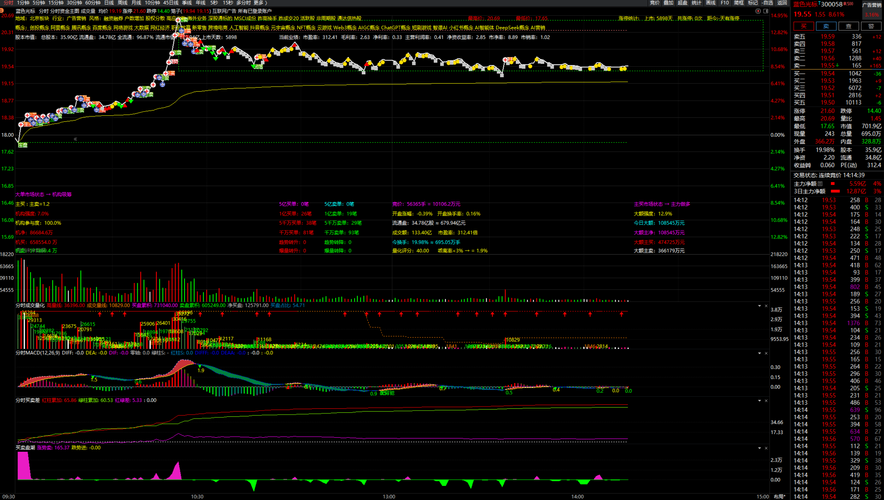Screen dimensions: 884x500
Task: Select the 卖五 19.59 order row
Action: (837, 37)
